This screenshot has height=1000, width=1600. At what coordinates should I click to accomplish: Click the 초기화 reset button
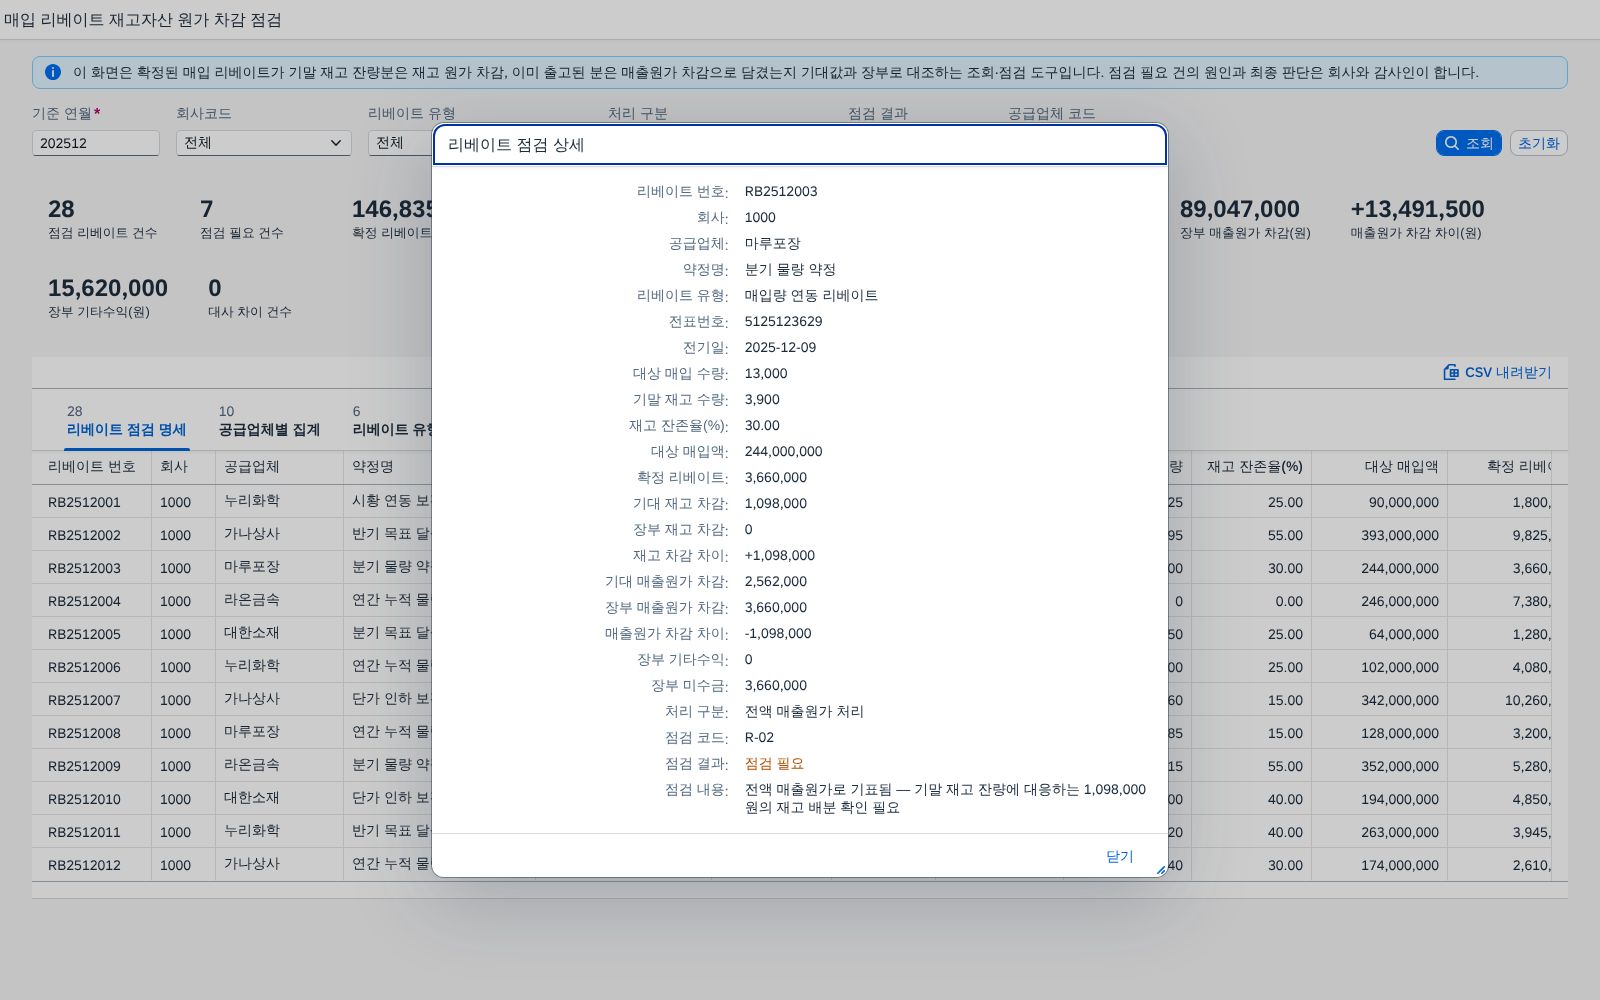[x=1538, y=143]
